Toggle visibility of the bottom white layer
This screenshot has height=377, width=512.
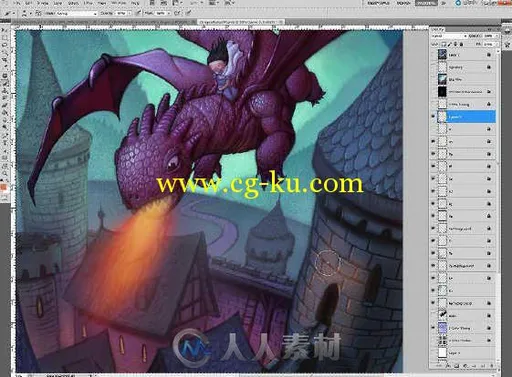pos(434,353)
